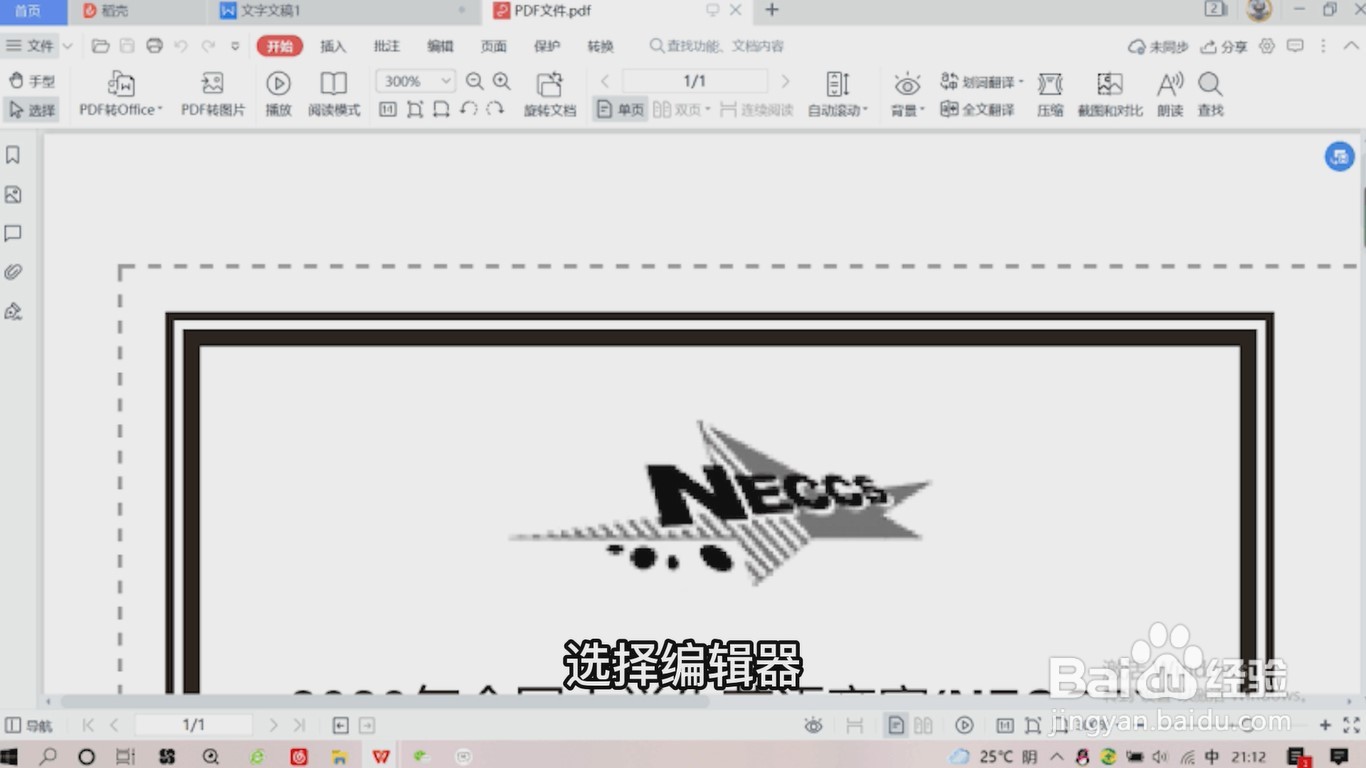
Task: Click the Windows Start button
Action: click(10, 757)
